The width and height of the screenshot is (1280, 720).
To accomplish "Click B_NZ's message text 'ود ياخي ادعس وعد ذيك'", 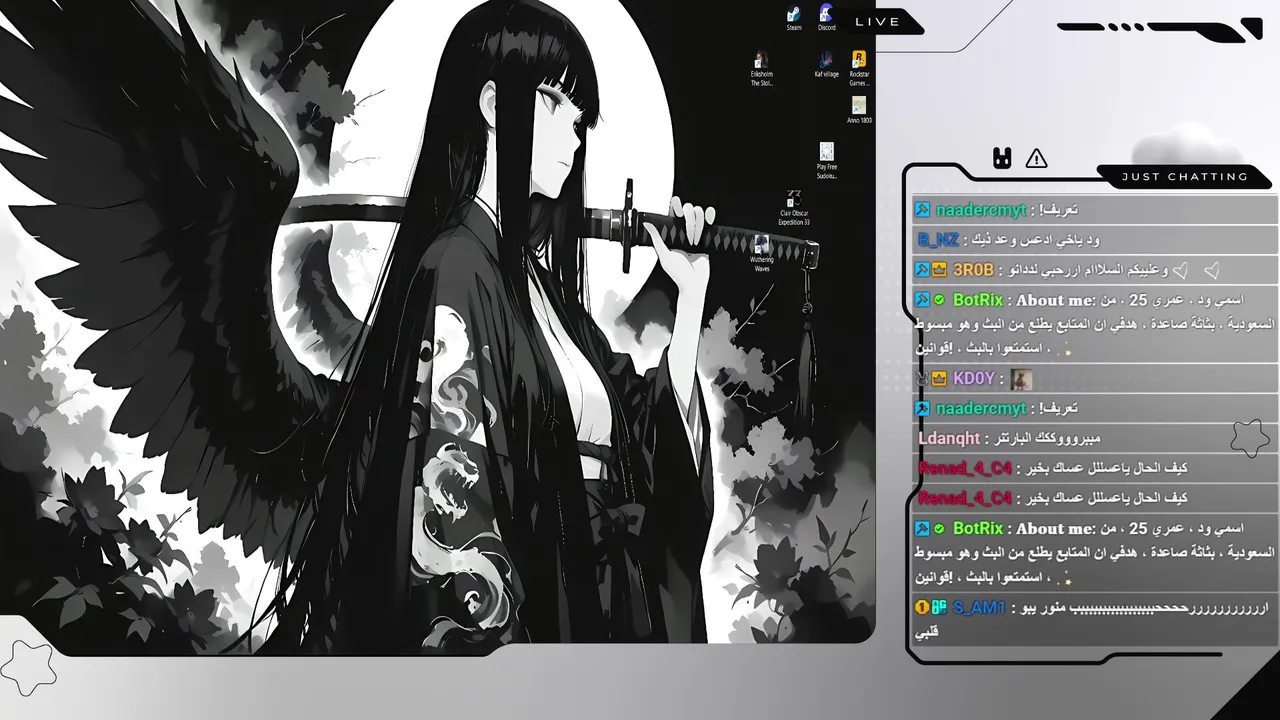I will 1036,240.
